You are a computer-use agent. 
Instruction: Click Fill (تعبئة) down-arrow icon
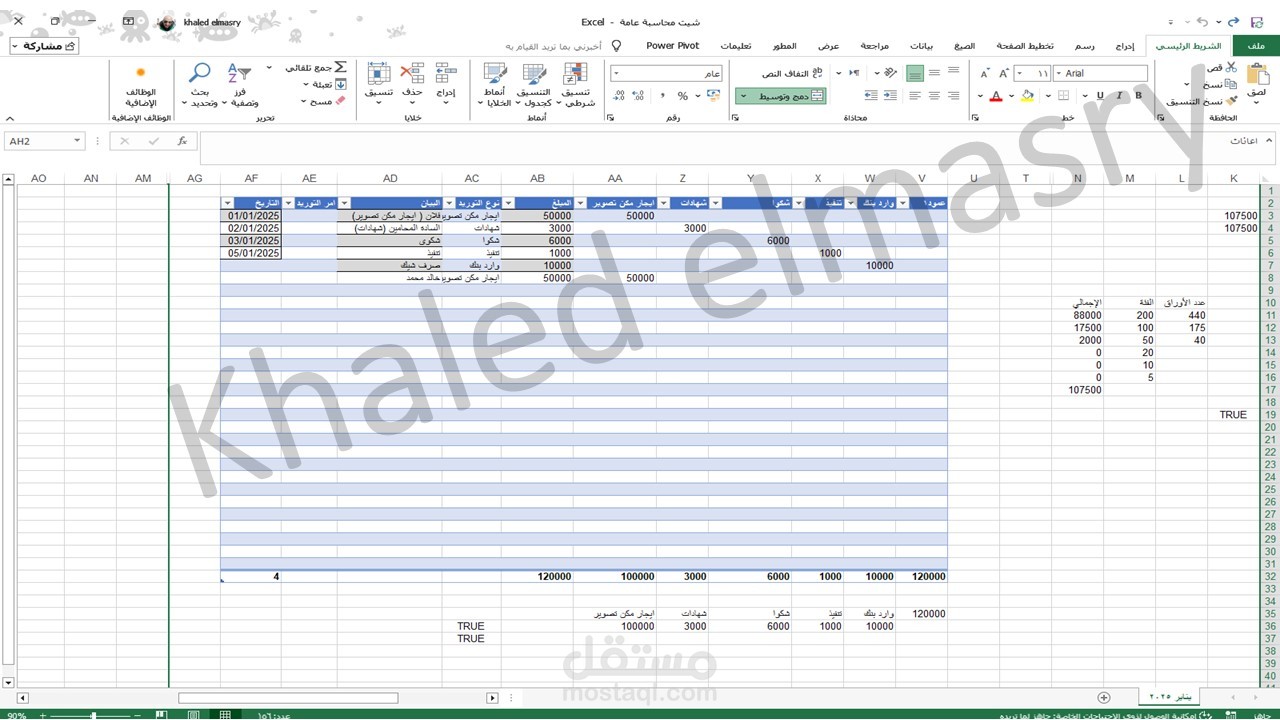[x=340, y=85]
